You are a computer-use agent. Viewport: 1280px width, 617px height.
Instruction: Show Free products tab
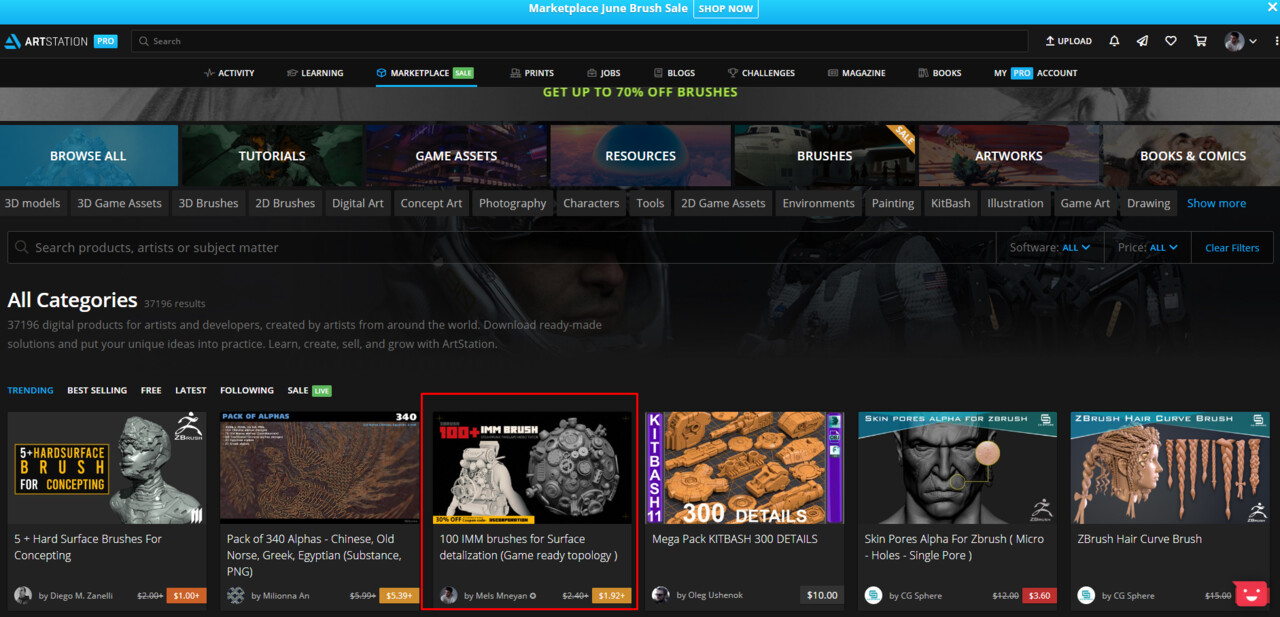pyautogui.click(x=151, y=390)
